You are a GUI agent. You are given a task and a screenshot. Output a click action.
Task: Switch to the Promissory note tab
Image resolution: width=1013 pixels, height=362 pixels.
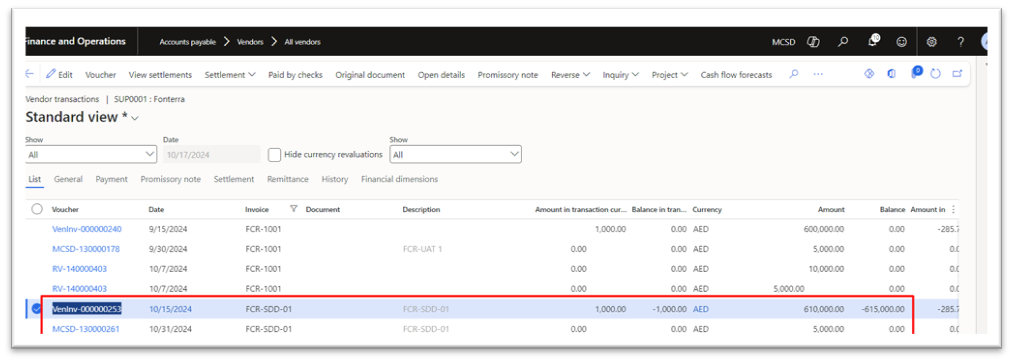pos(171,179)
